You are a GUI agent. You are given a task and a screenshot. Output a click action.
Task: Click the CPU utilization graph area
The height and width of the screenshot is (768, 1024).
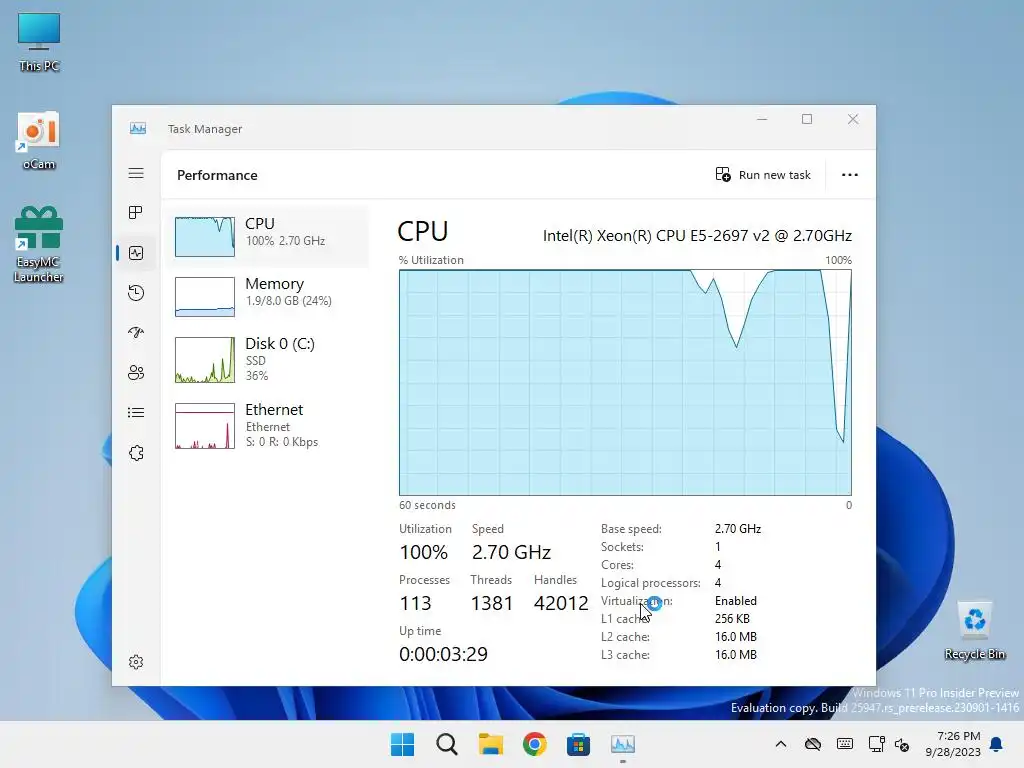pyautogui.click(x=625, y=383)
